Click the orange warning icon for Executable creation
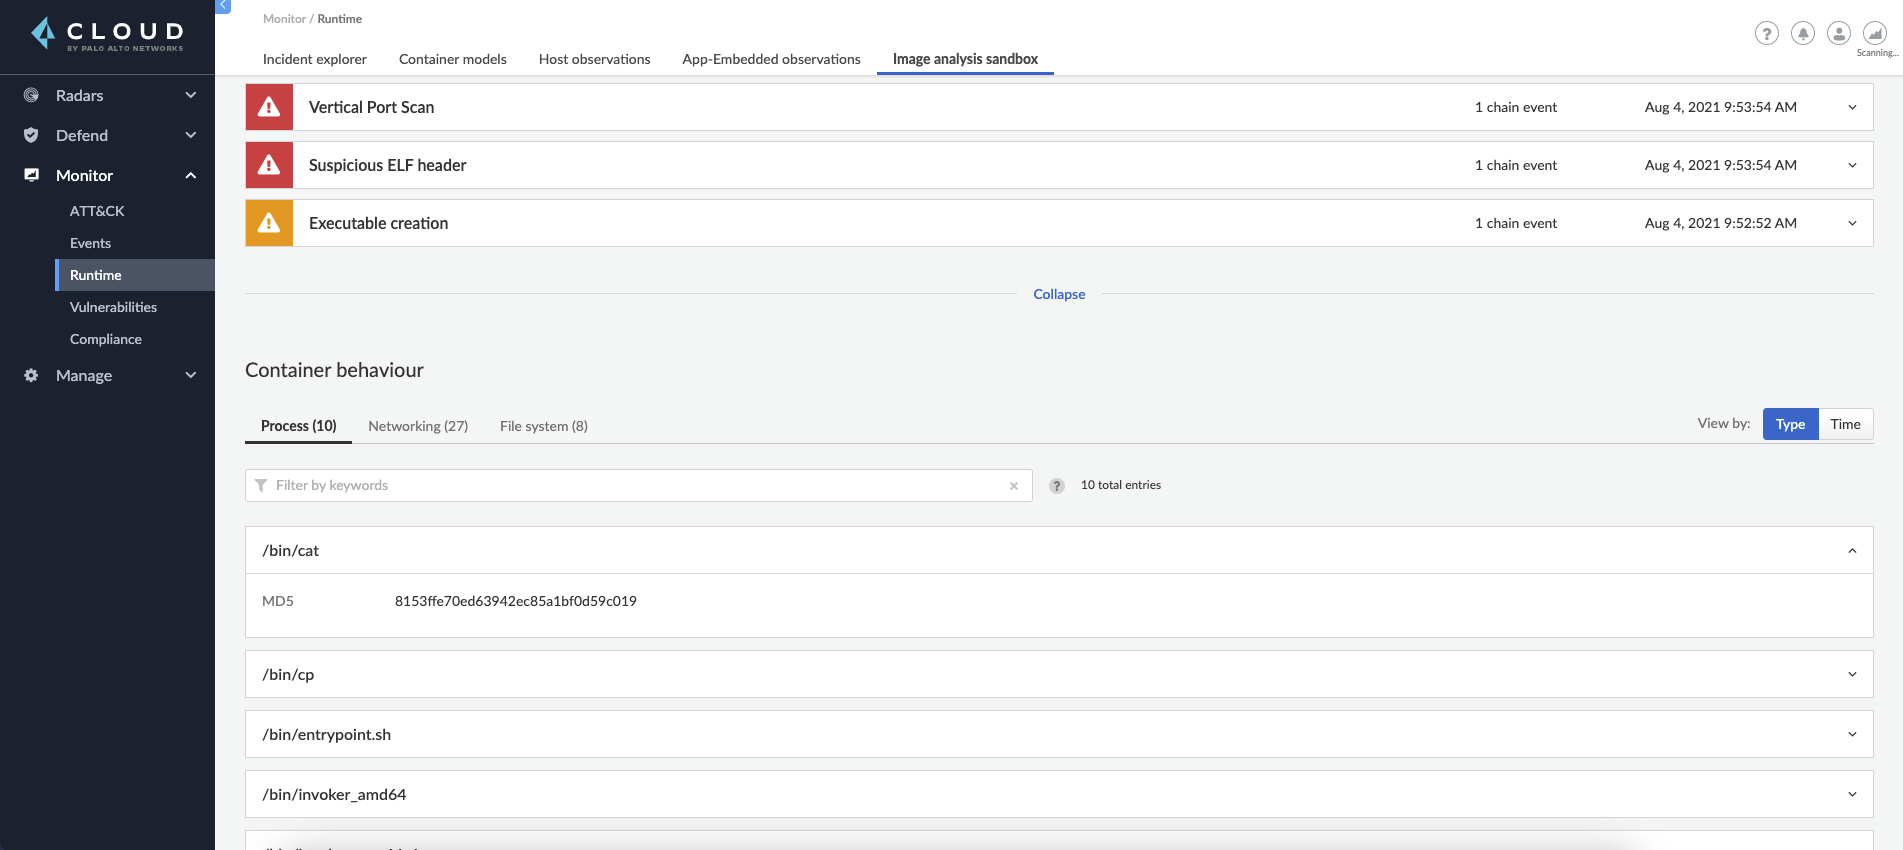Viewport: 1903px width, 850px height. click(269, 223)
